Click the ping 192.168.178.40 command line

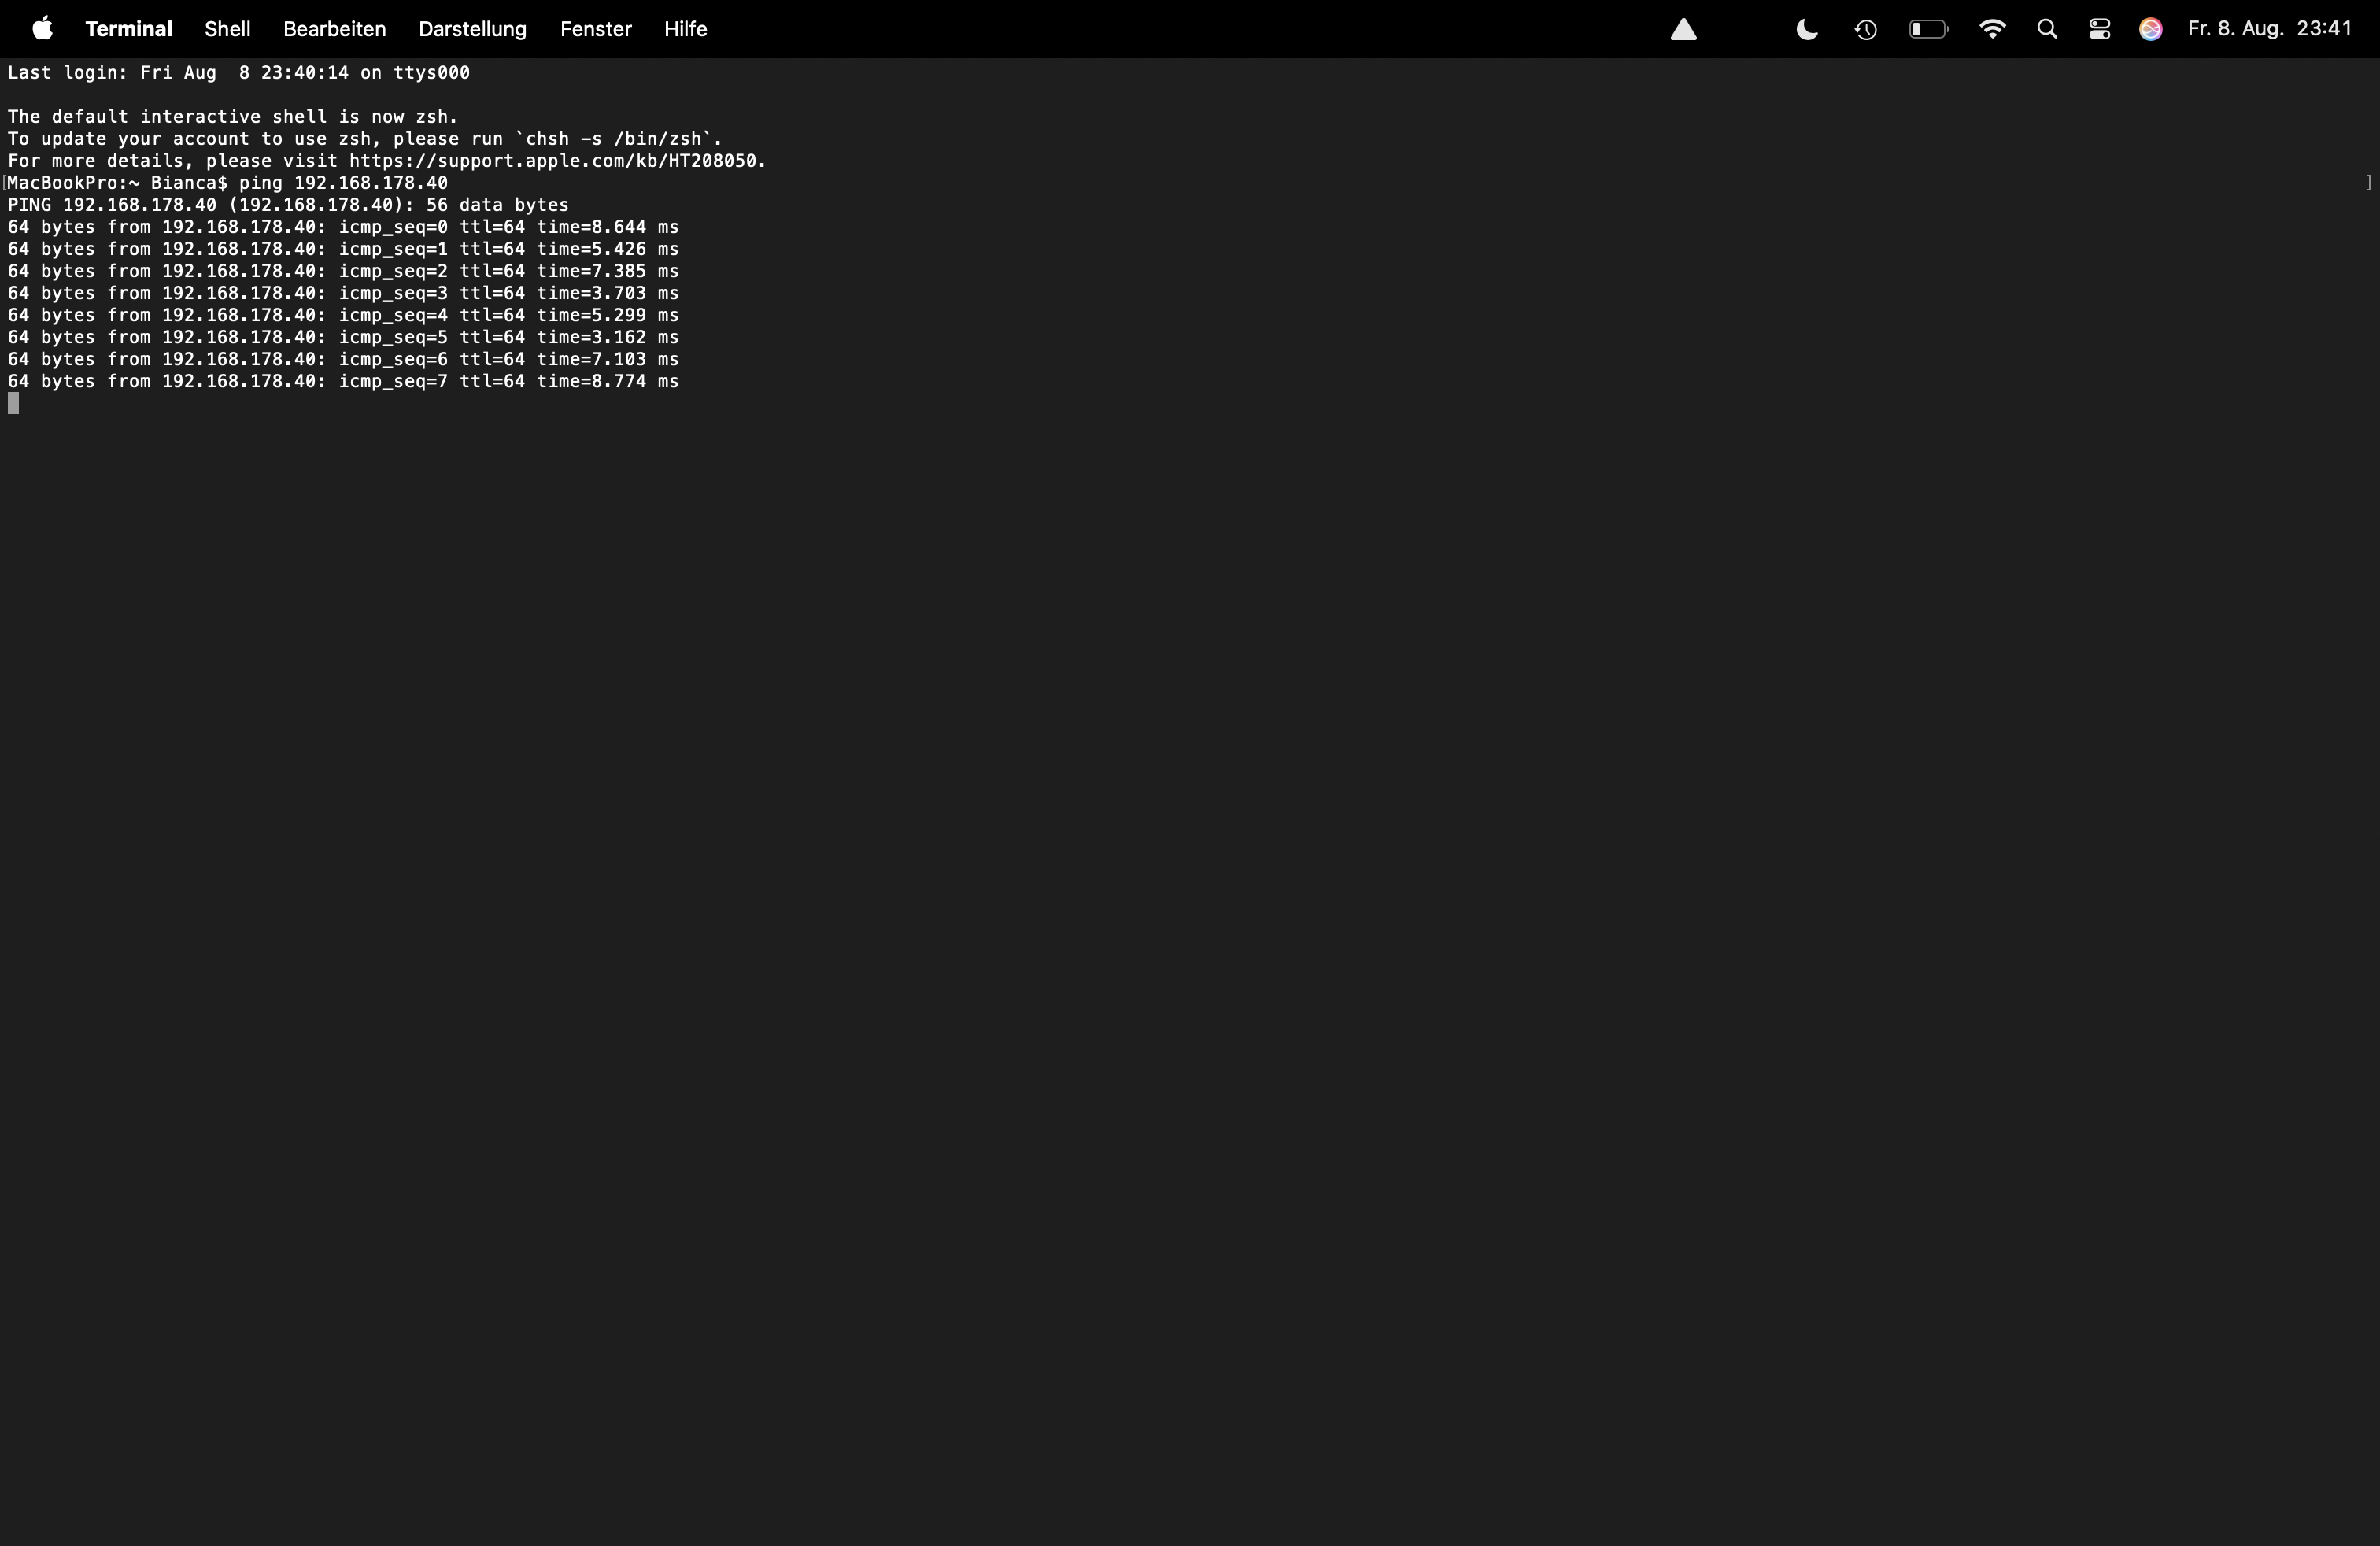343,183
